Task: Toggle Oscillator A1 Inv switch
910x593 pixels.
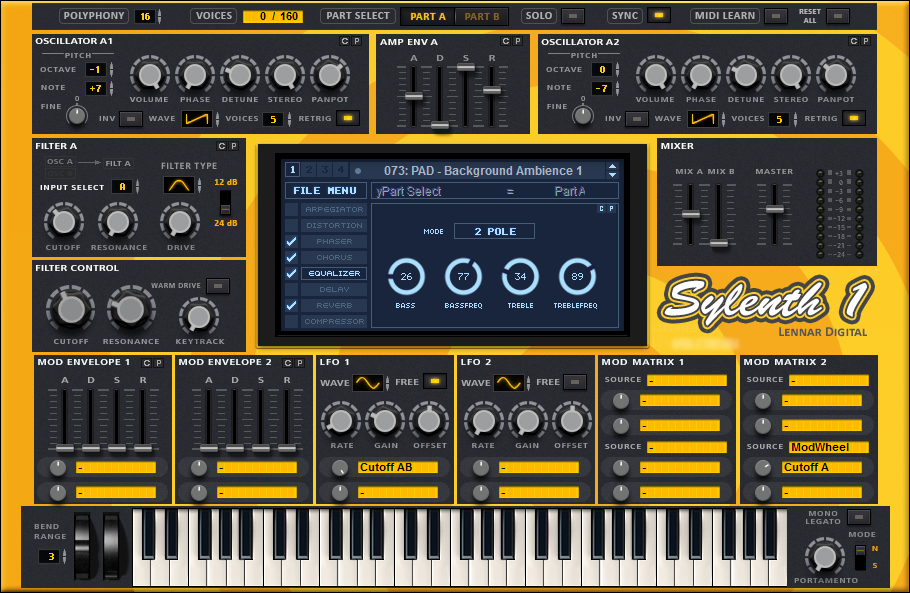Action: click(x=131, y=119)
